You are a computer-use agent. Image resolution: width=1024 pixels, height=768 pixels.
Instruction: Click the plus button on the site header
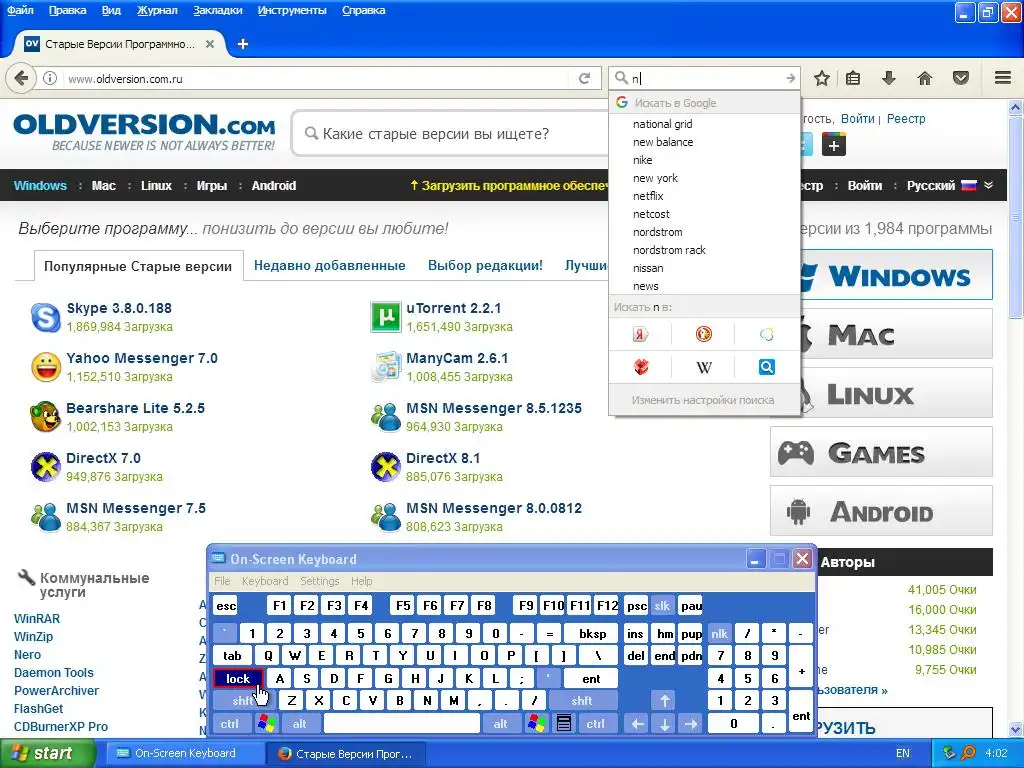833,145
